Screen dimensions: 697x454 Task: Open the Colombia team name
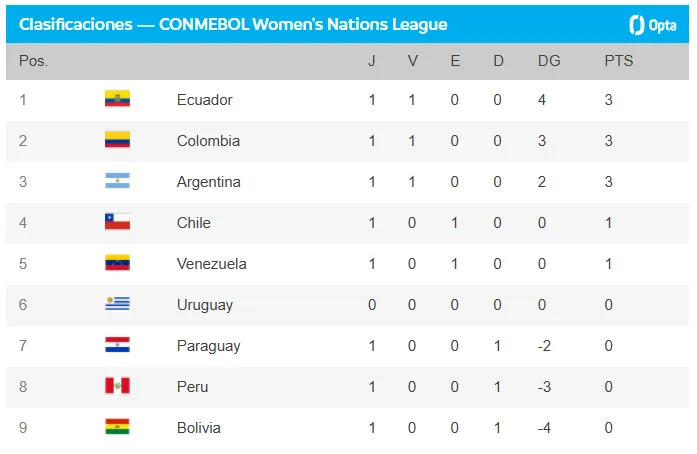click(x=208, y=141)
